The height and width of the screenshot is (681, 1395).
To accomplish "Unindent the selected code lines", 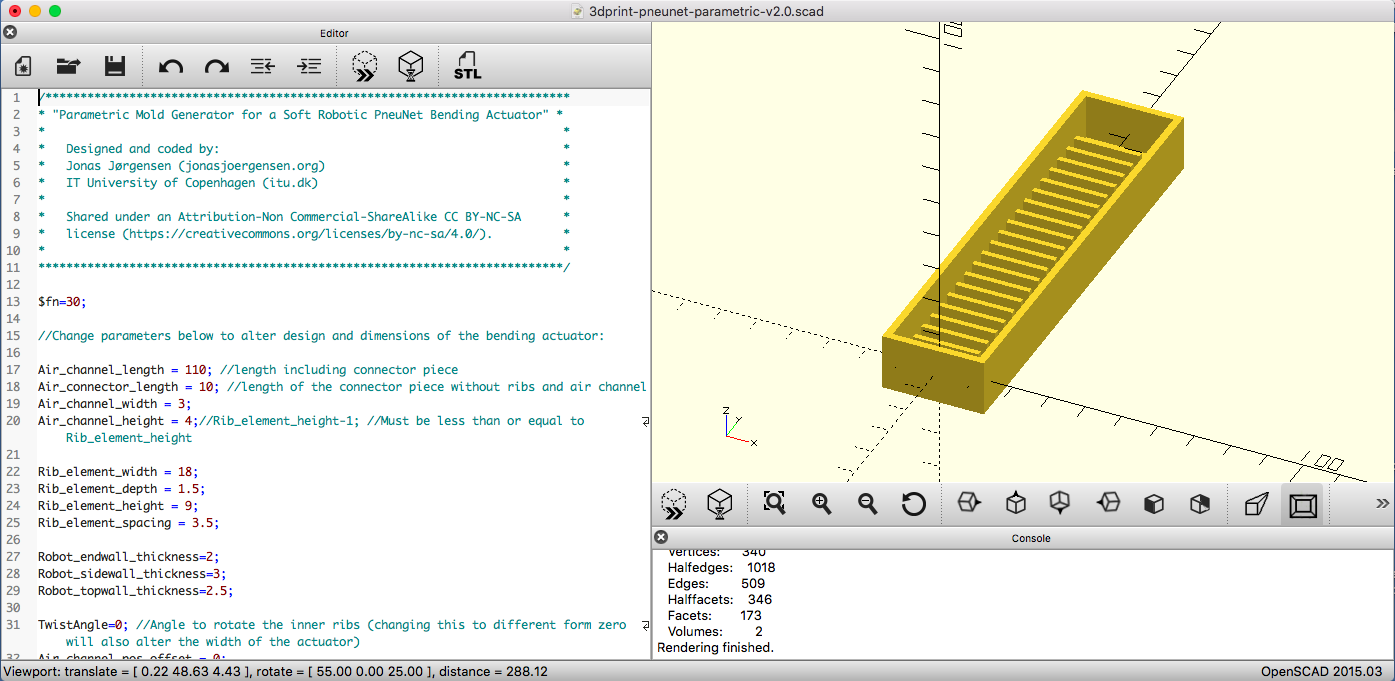I will 262,67.
